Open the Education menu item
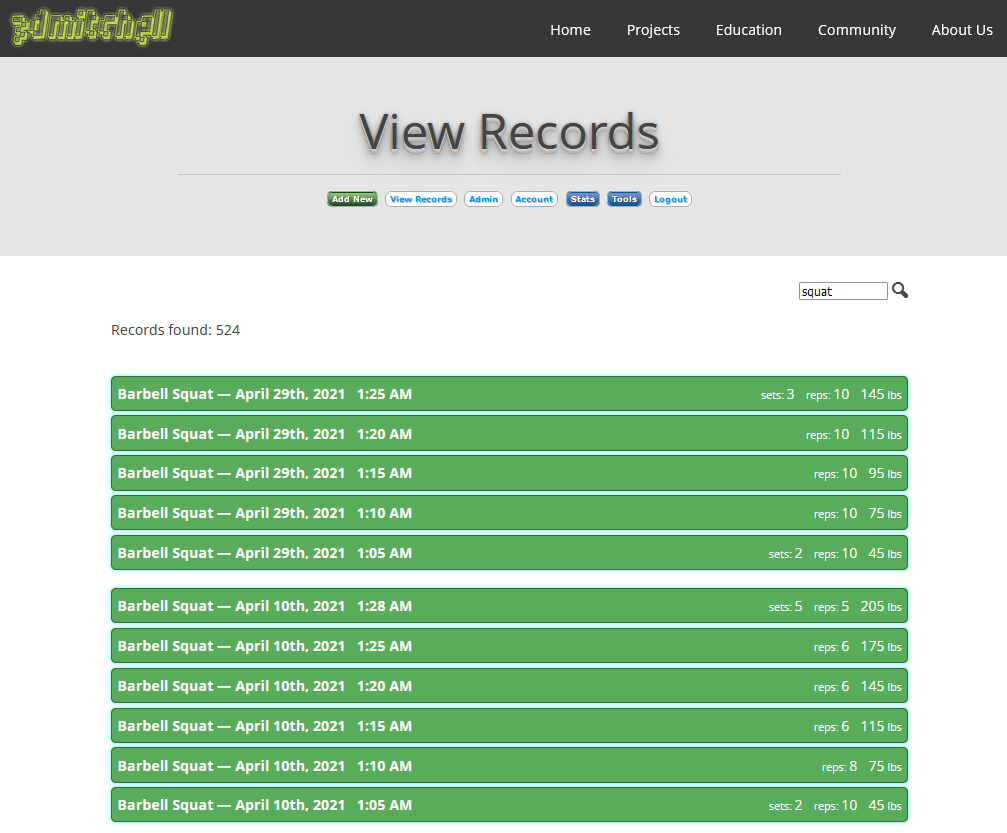This screenshot has width=1007, height=833. pos(748,30)
